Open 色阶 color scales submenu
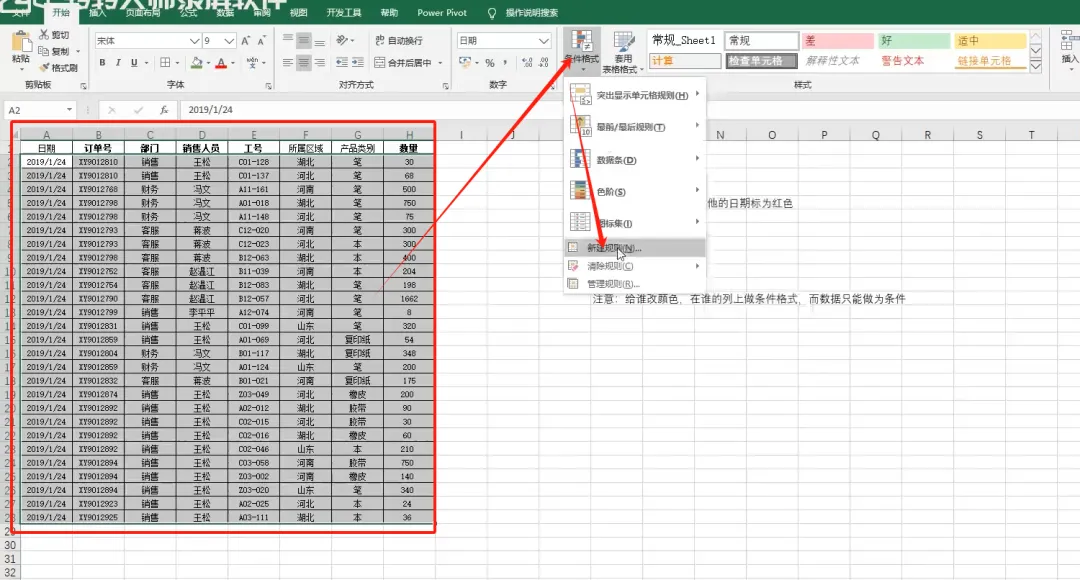Viewport: 1080px width, 580px height. [x=634, y=191]
